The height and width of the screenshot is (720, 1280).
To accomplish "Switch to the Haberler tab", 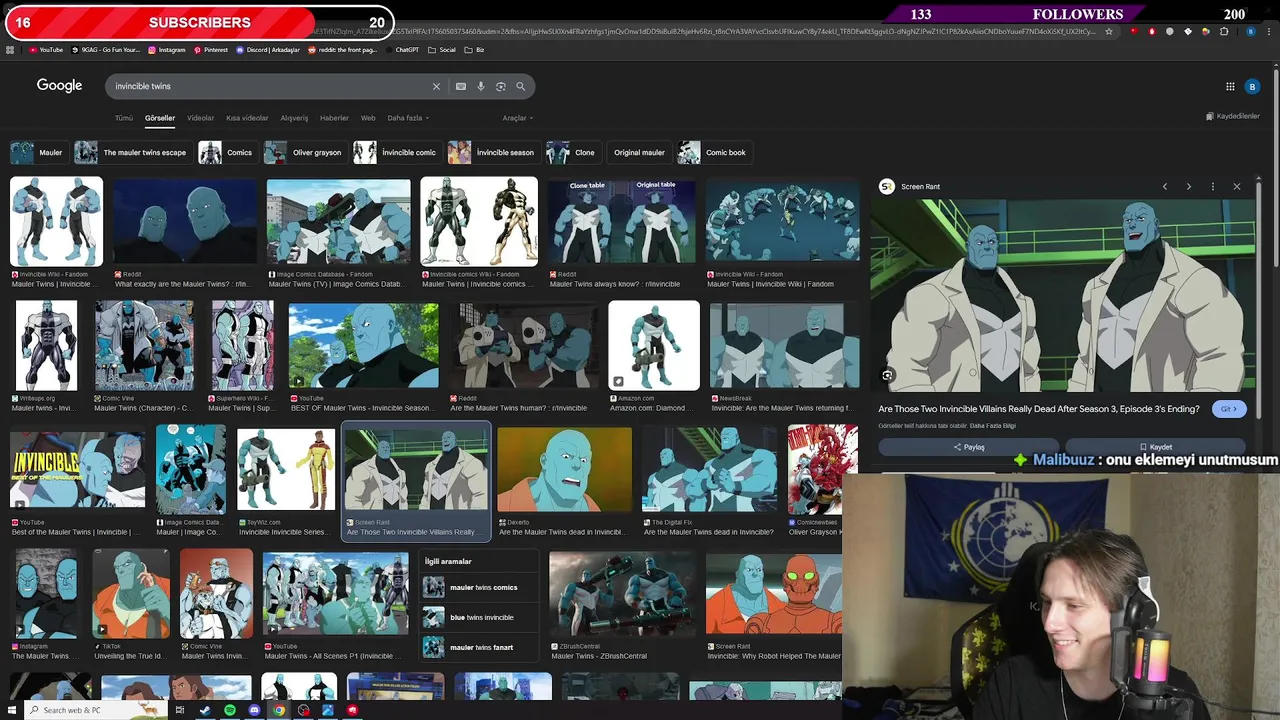I will [334, 118].
